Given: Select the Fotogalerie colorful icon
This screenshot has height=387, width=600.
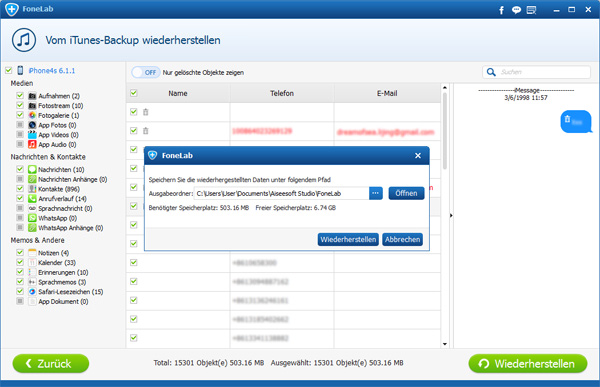Looking at the screenshot, I should tap(32, 115).
